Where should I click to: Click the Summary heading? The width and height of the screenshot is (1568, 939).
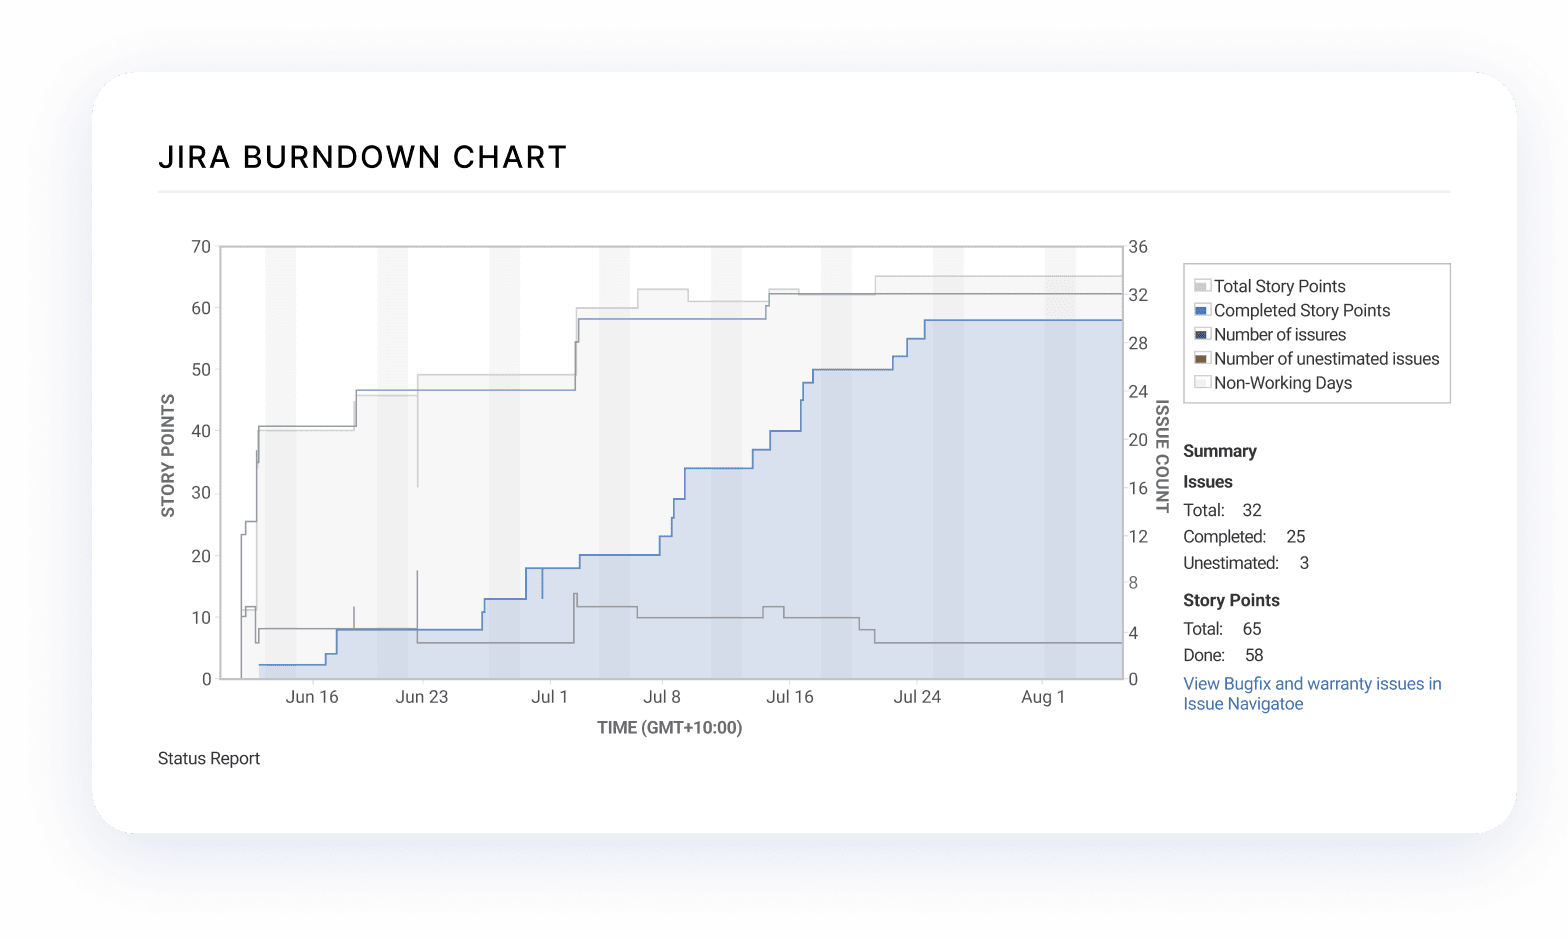(x=1220, y=451)
